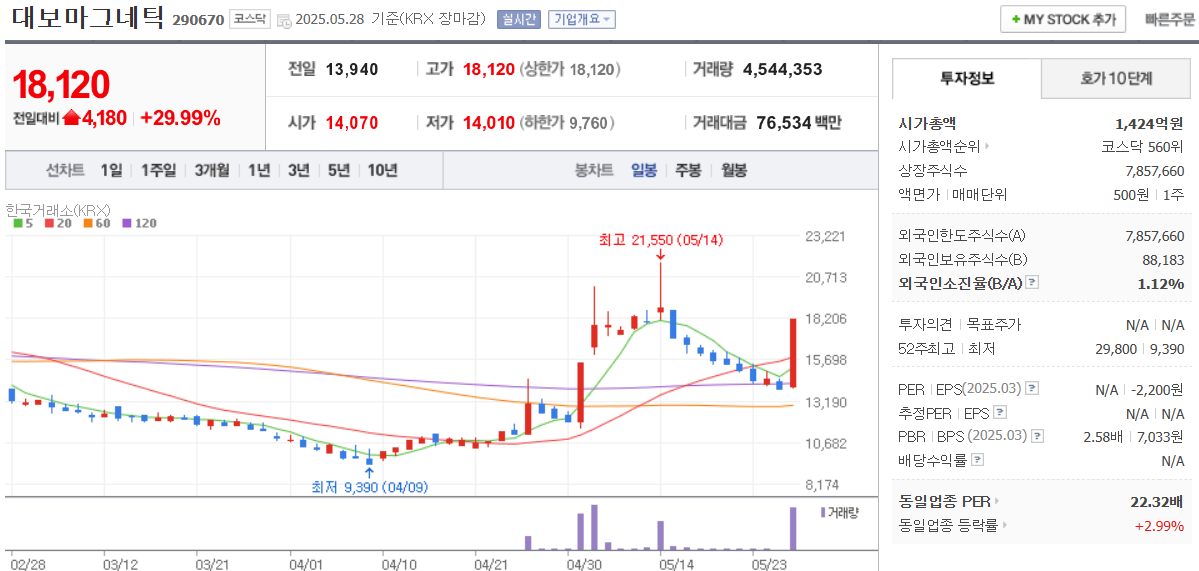The height and width of the screenshot is (571, 1199).
Task: Click the 코스닥 560위 ranking value
Action: point(1142,146)
